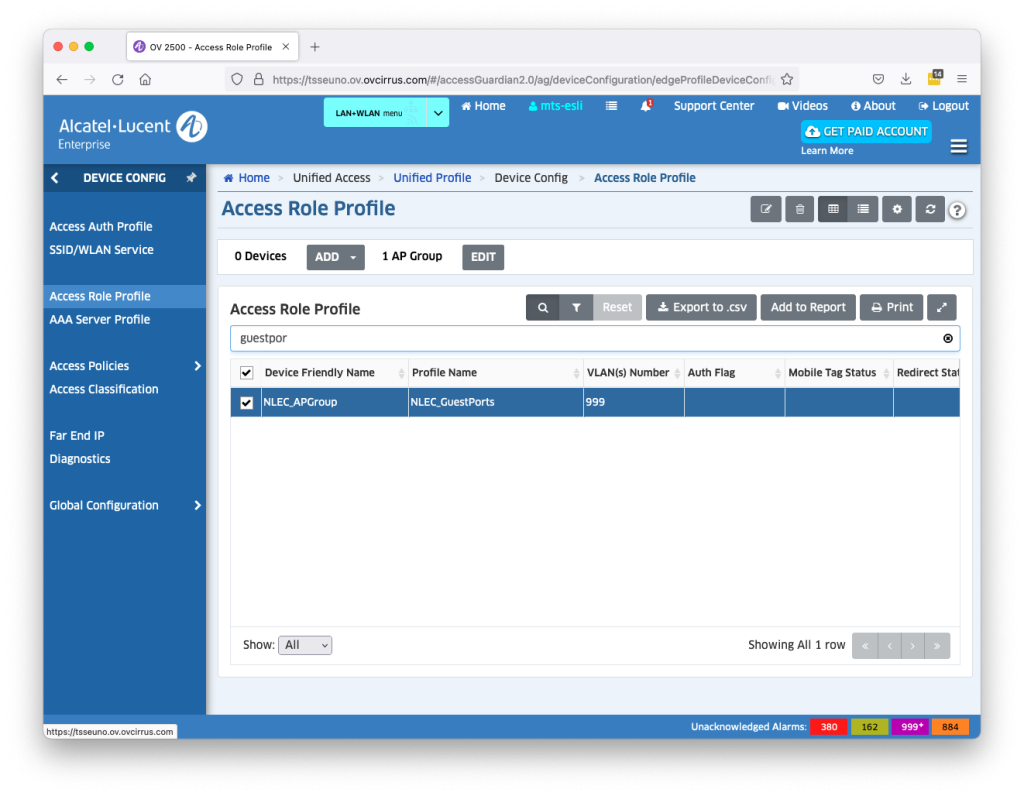Click Export to .csv button
This screenshot has height=796, width=1024.
[x=702, y=308]
